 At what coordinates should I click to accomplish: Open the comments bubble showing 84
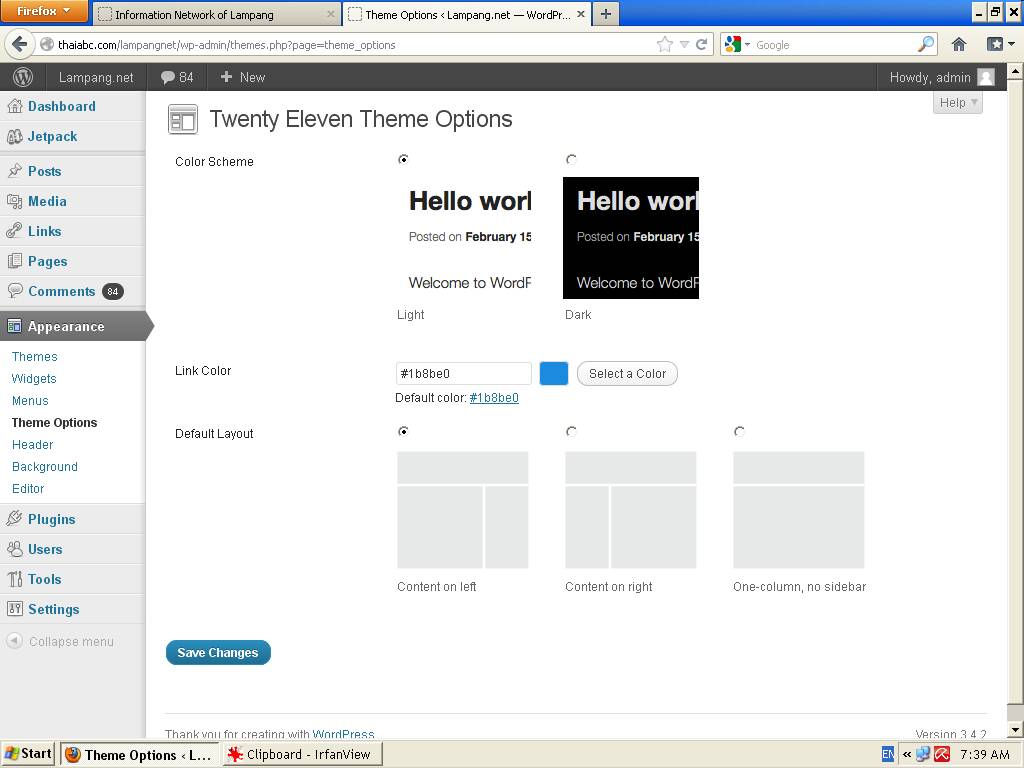coord(177,77)
